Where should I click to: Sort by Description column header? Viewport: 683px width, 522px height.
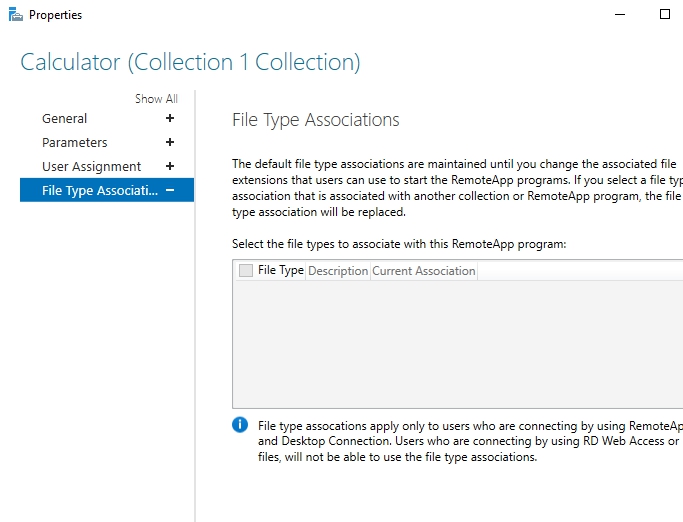coord(338,271)
